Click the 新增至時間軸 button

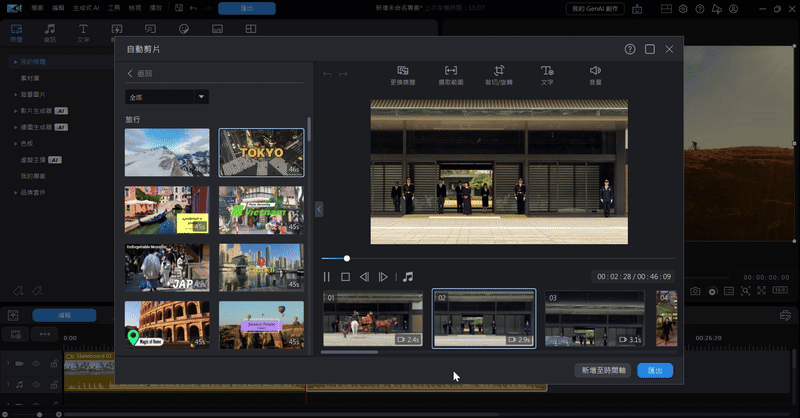tap(603, 370)
